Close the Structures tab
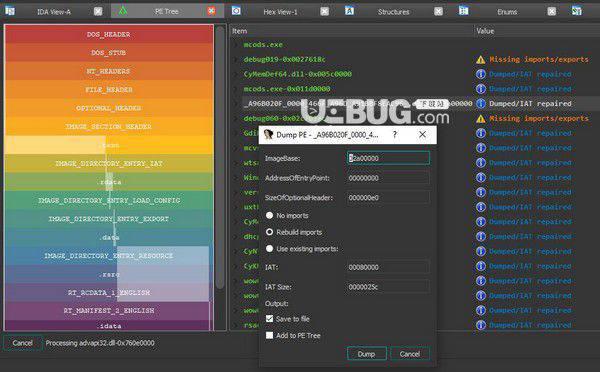The image size is (600, 372). (x=439, y=11)
